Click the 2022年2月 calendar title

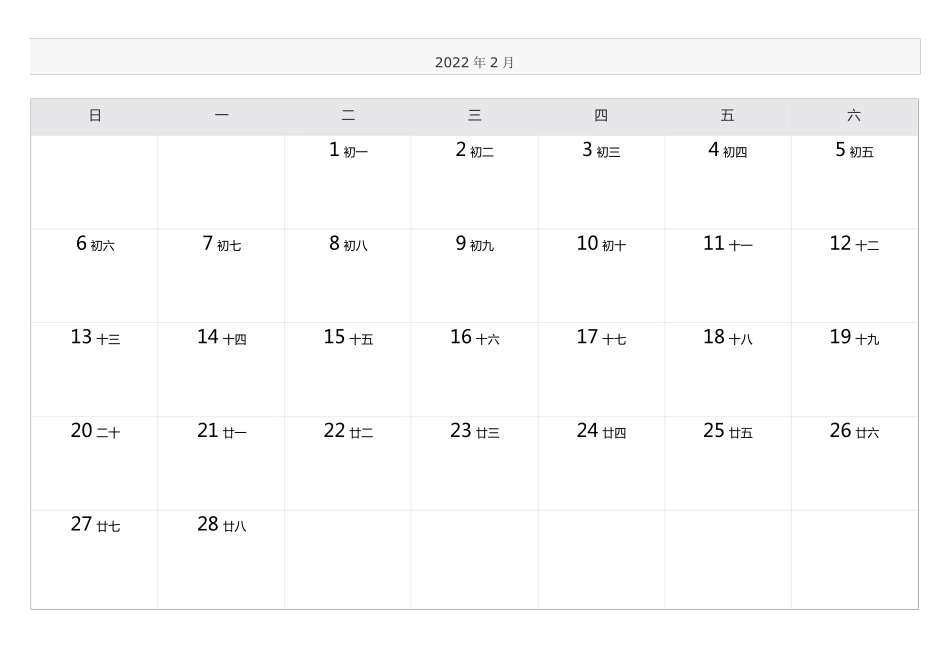tap(475, 62)
